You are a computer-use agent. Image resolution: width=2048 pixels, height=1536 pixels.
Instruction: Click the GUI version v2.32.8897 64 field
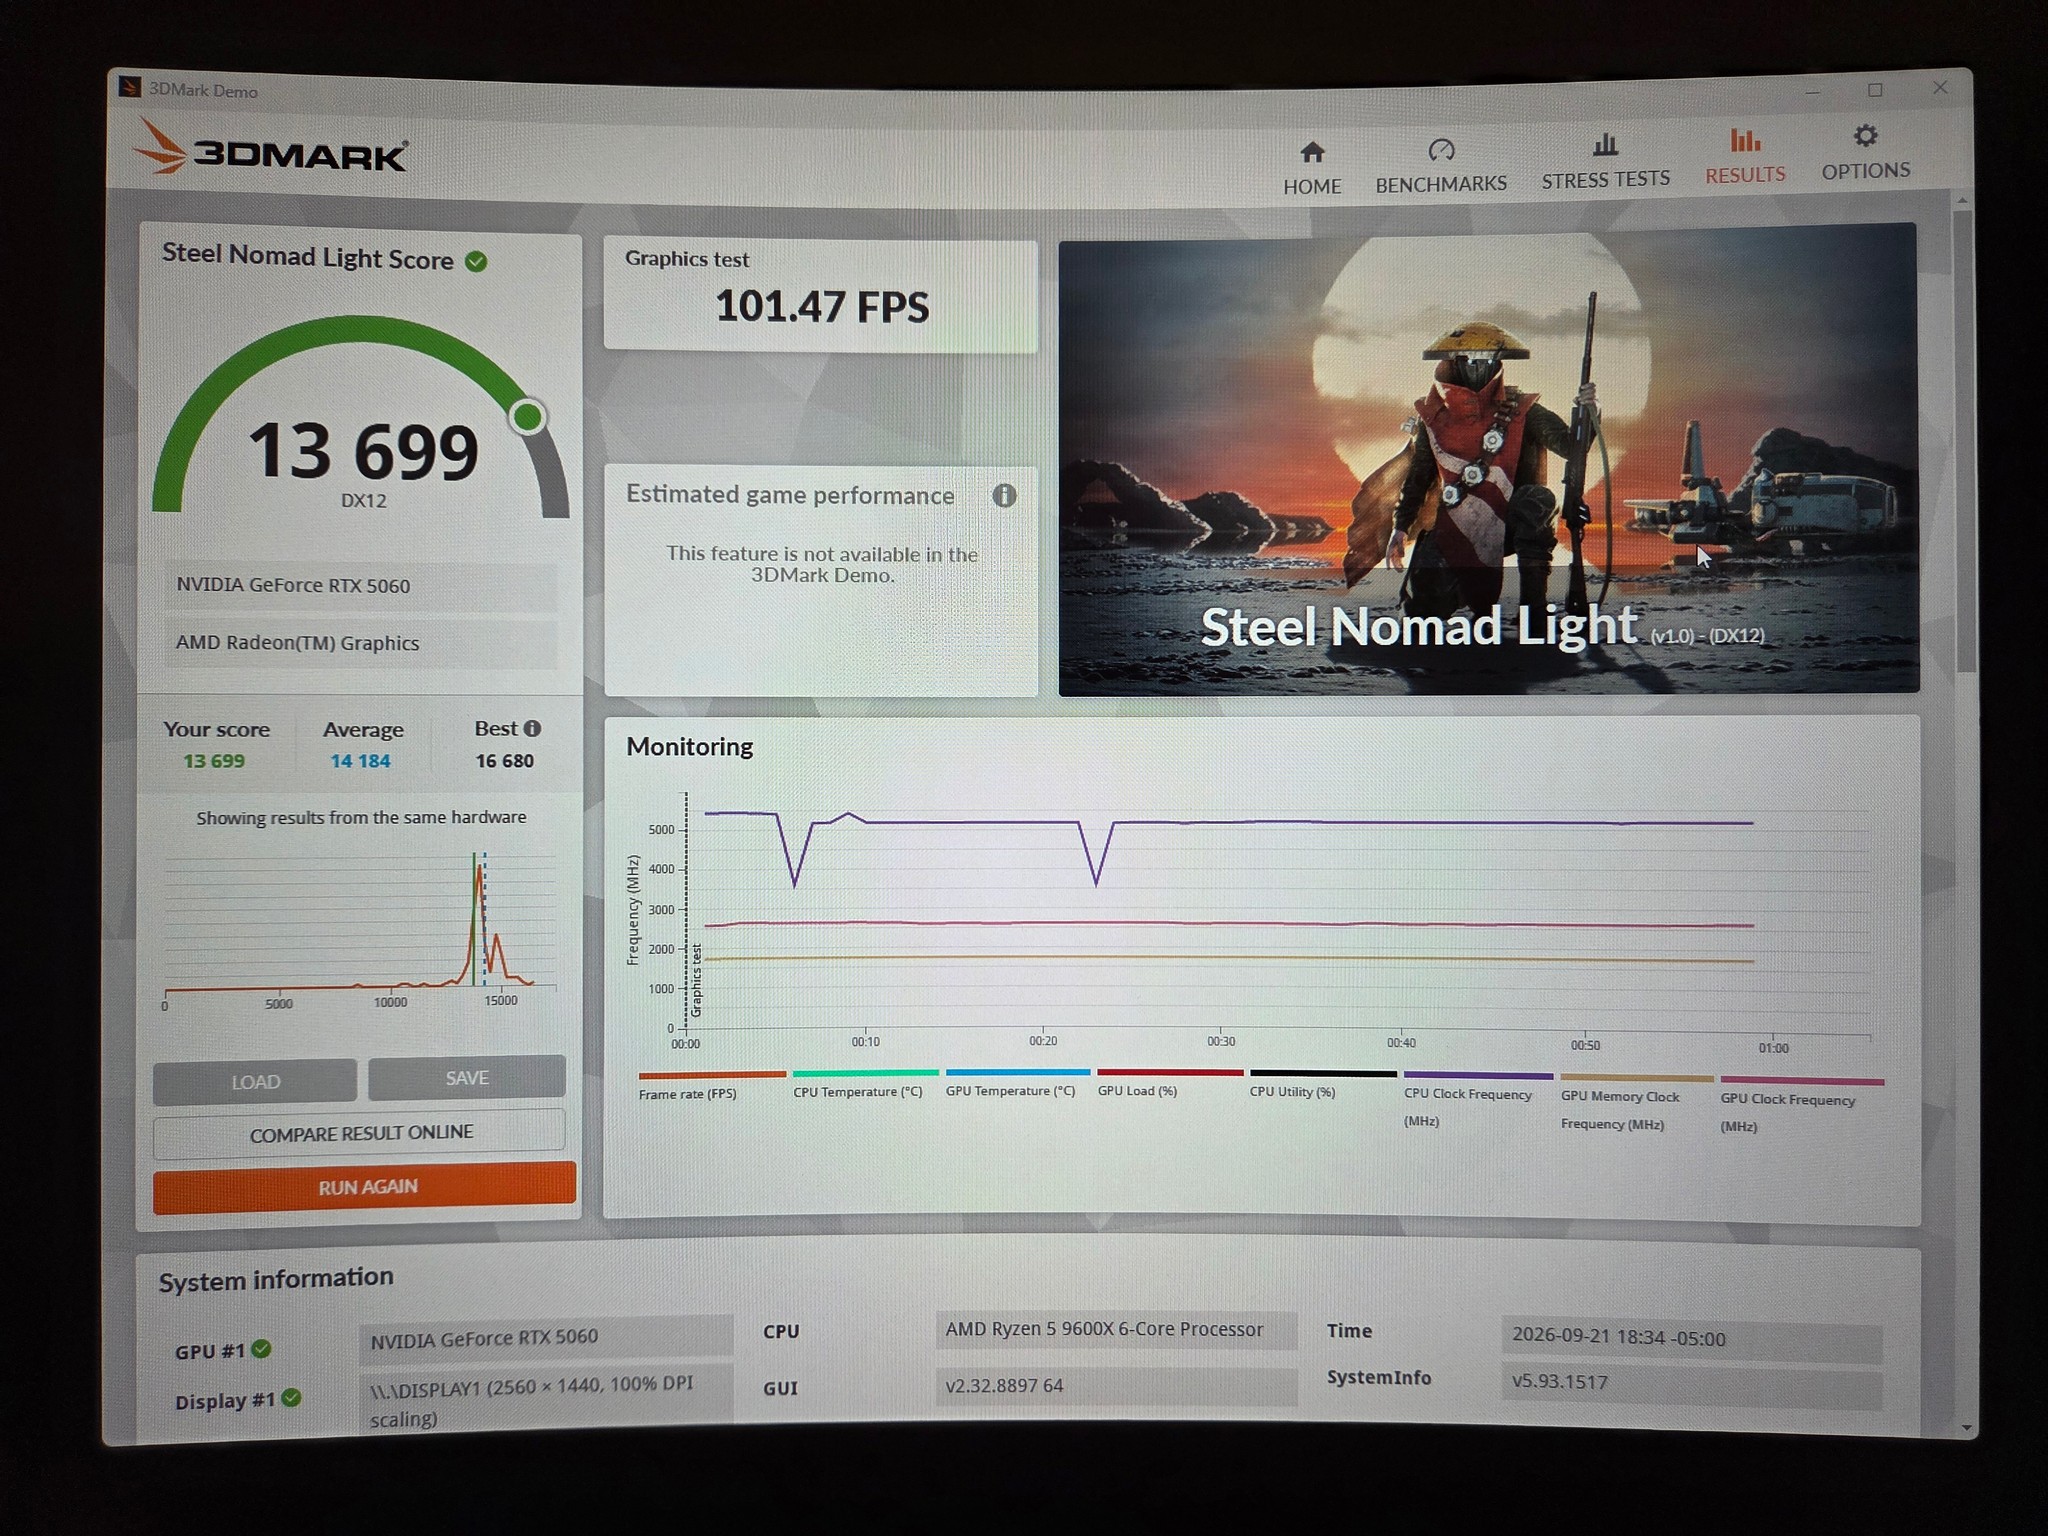[x=1116, y=1386]
